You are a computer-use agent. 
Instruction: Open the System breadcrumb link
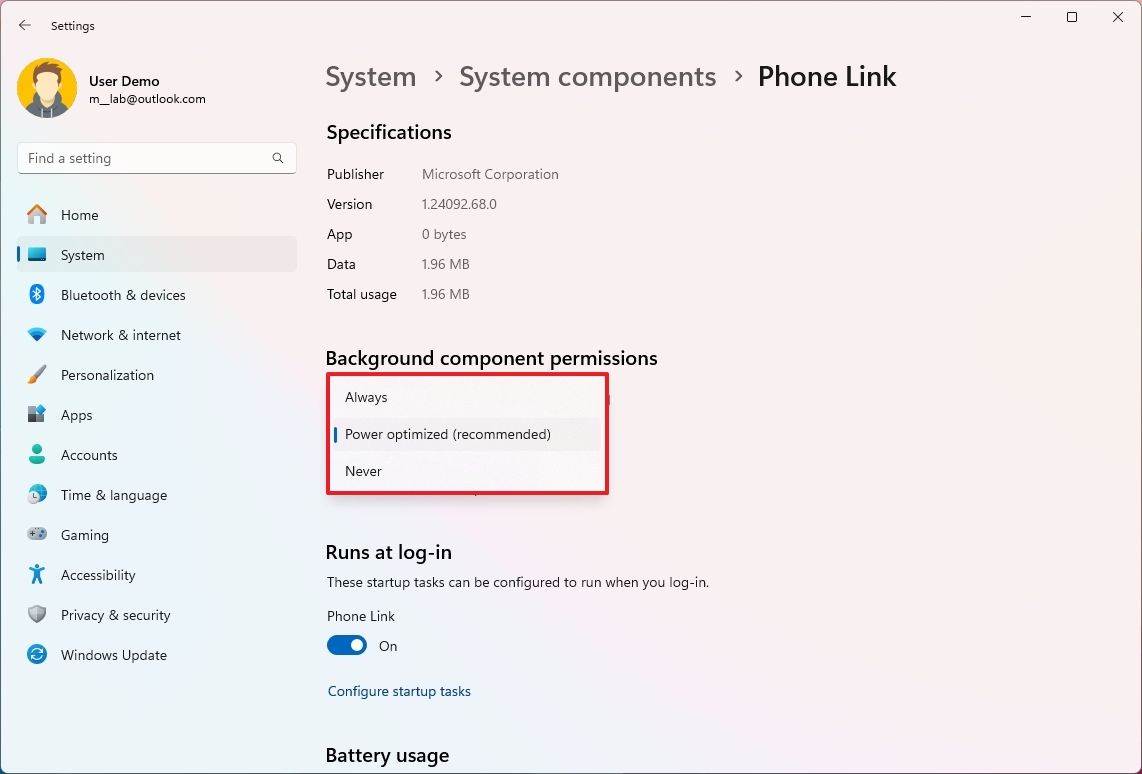click(370, 76)
